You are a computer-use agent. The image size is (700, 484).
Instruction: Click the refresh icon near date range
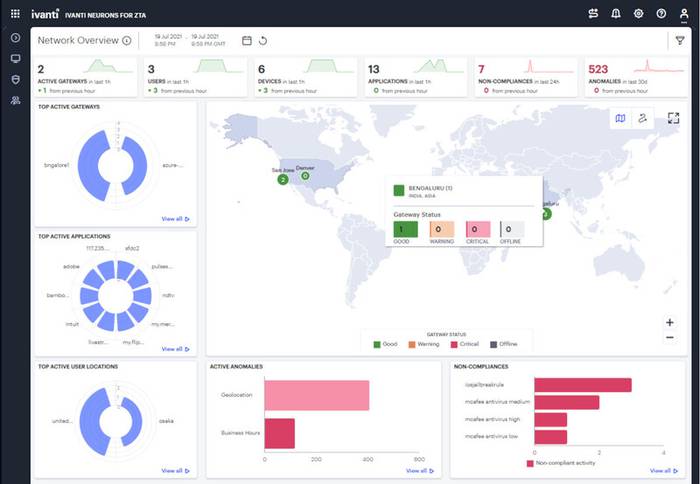[x=263, y=41]
